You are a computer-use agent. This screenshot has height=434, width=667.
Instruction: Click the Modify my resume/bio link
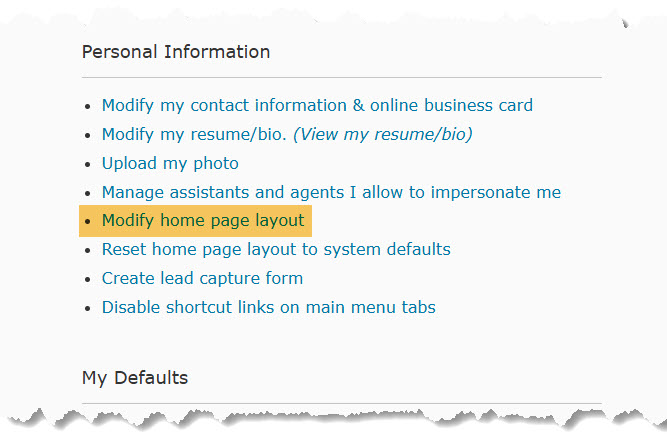(x=194, y=134)
